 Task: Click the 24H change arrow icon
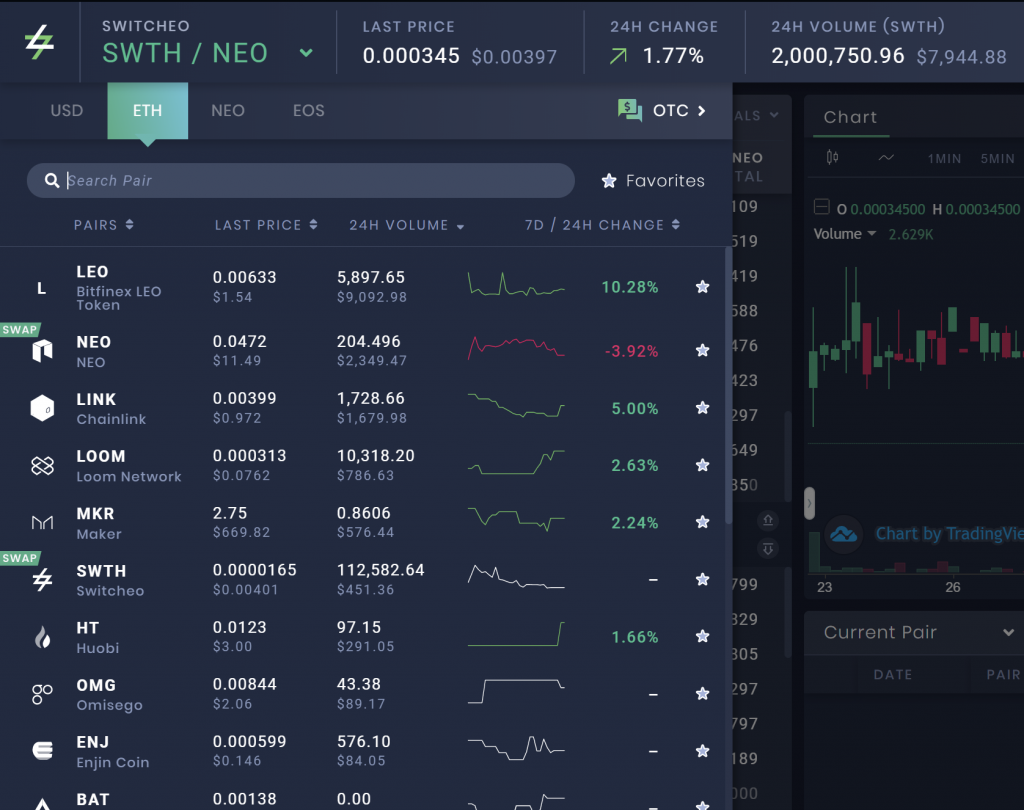(x=618, y=56)
